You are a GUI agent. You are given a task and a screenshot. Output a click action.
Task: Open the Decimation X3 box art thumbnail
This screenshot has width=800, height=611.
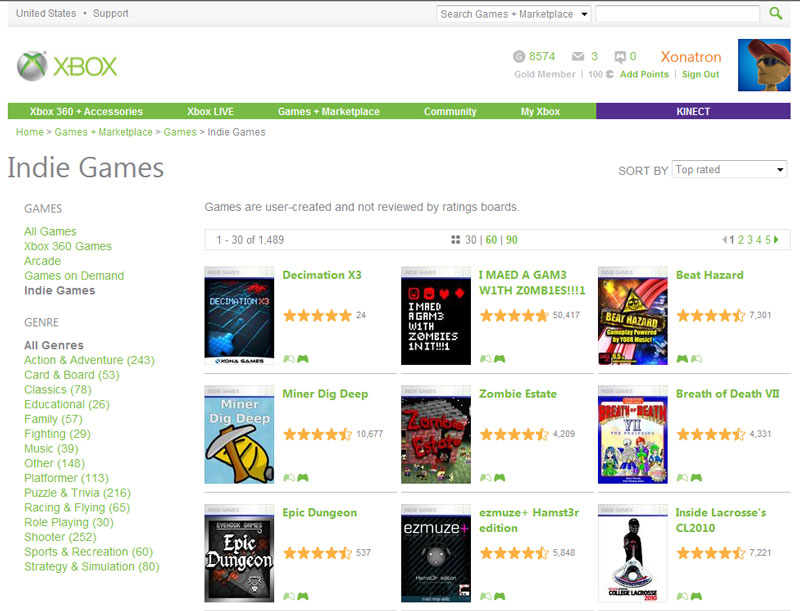click(x=239, y=316)
